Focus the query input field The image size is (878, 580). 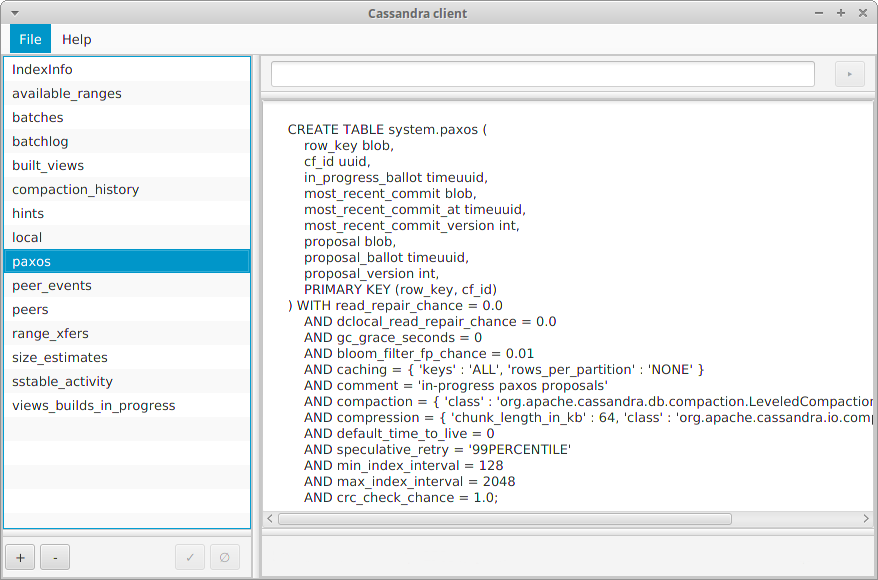(543, 74)
